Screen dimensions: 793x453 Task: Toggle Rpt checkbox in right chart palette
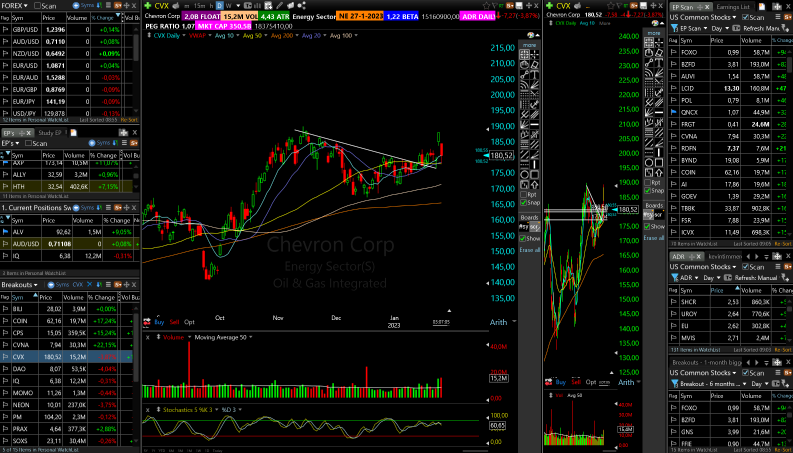point(647,183)
